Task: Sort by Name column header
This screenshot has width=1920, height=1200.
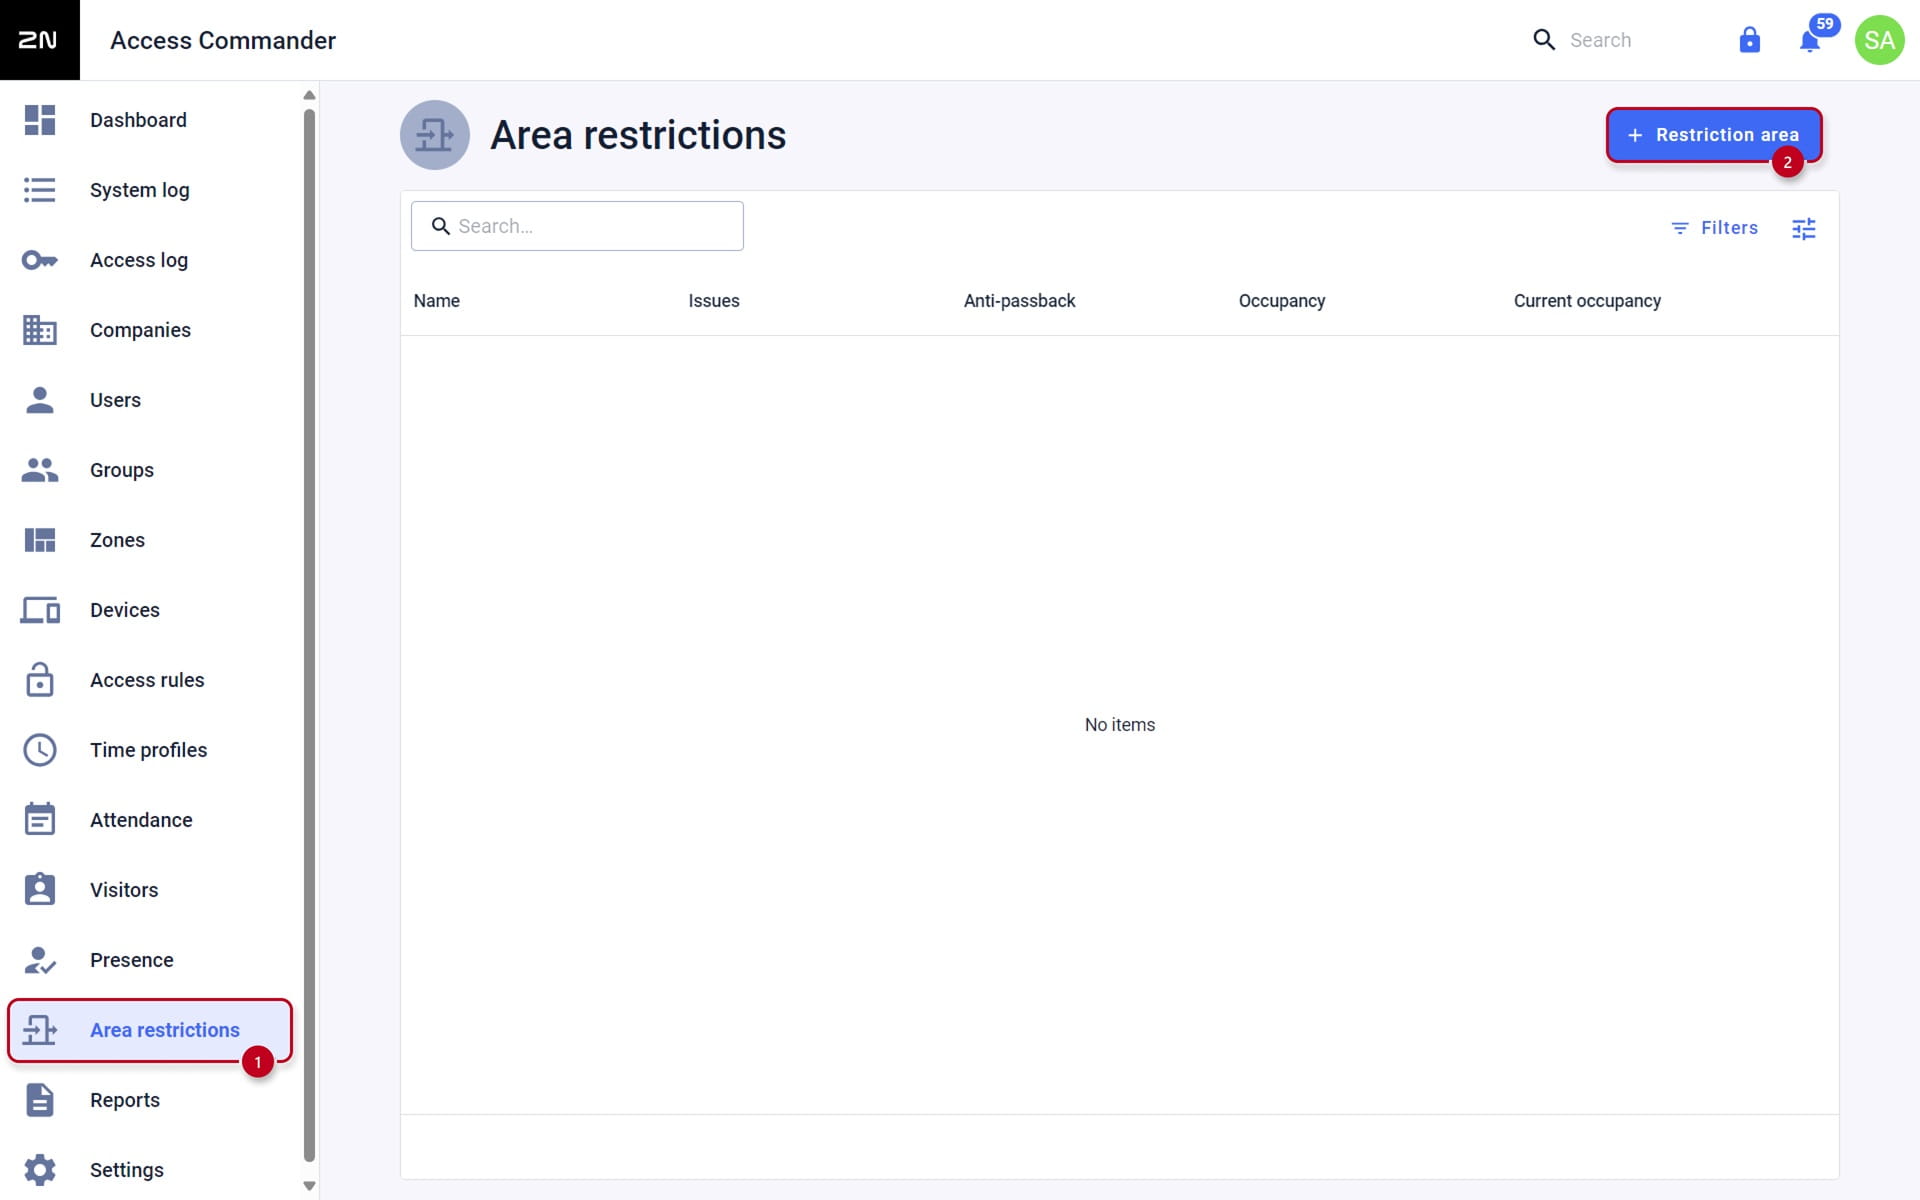Action: pos(437,301)
